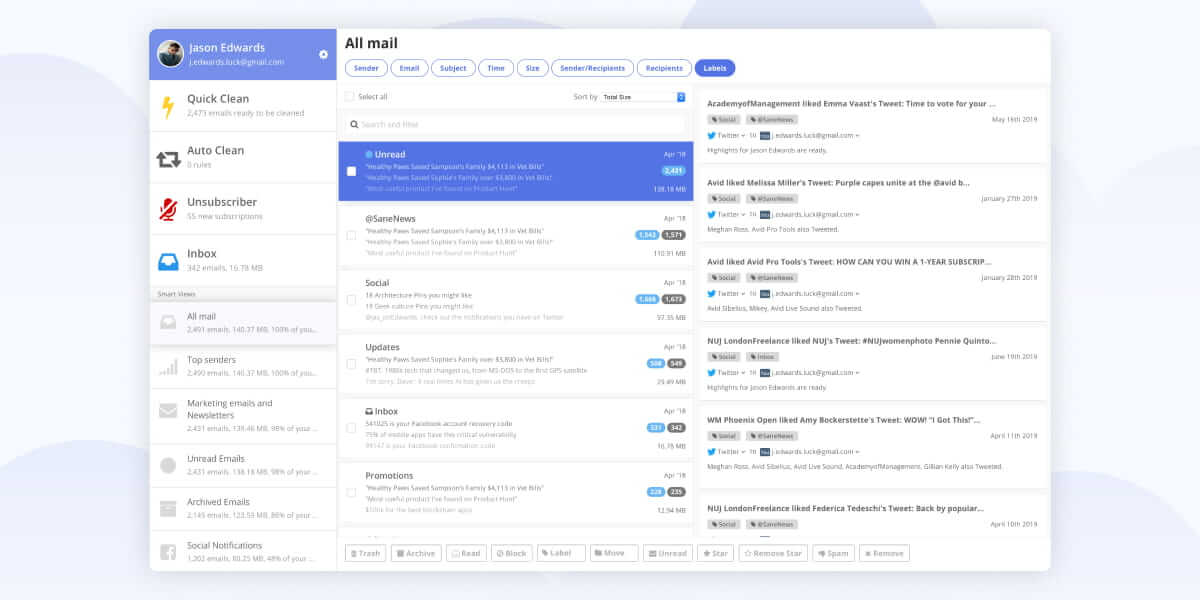
Task: Click the All mail smart view icon
Action: pos(168,322)
